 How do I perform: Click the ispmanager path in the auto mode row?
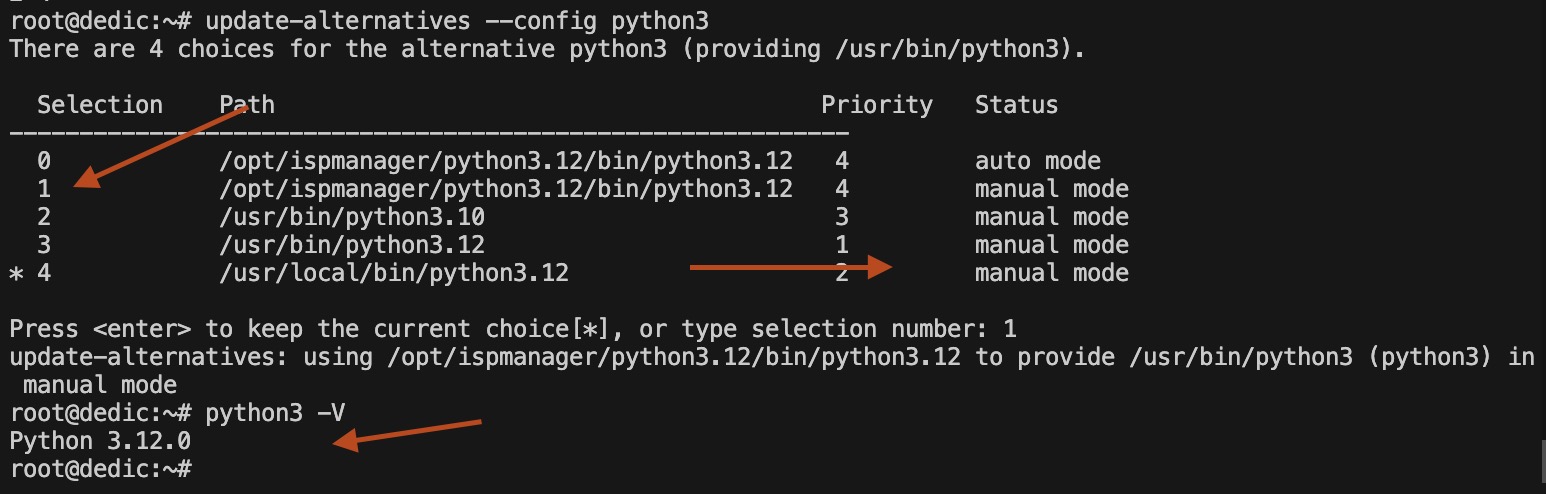(x=506, y=161)
